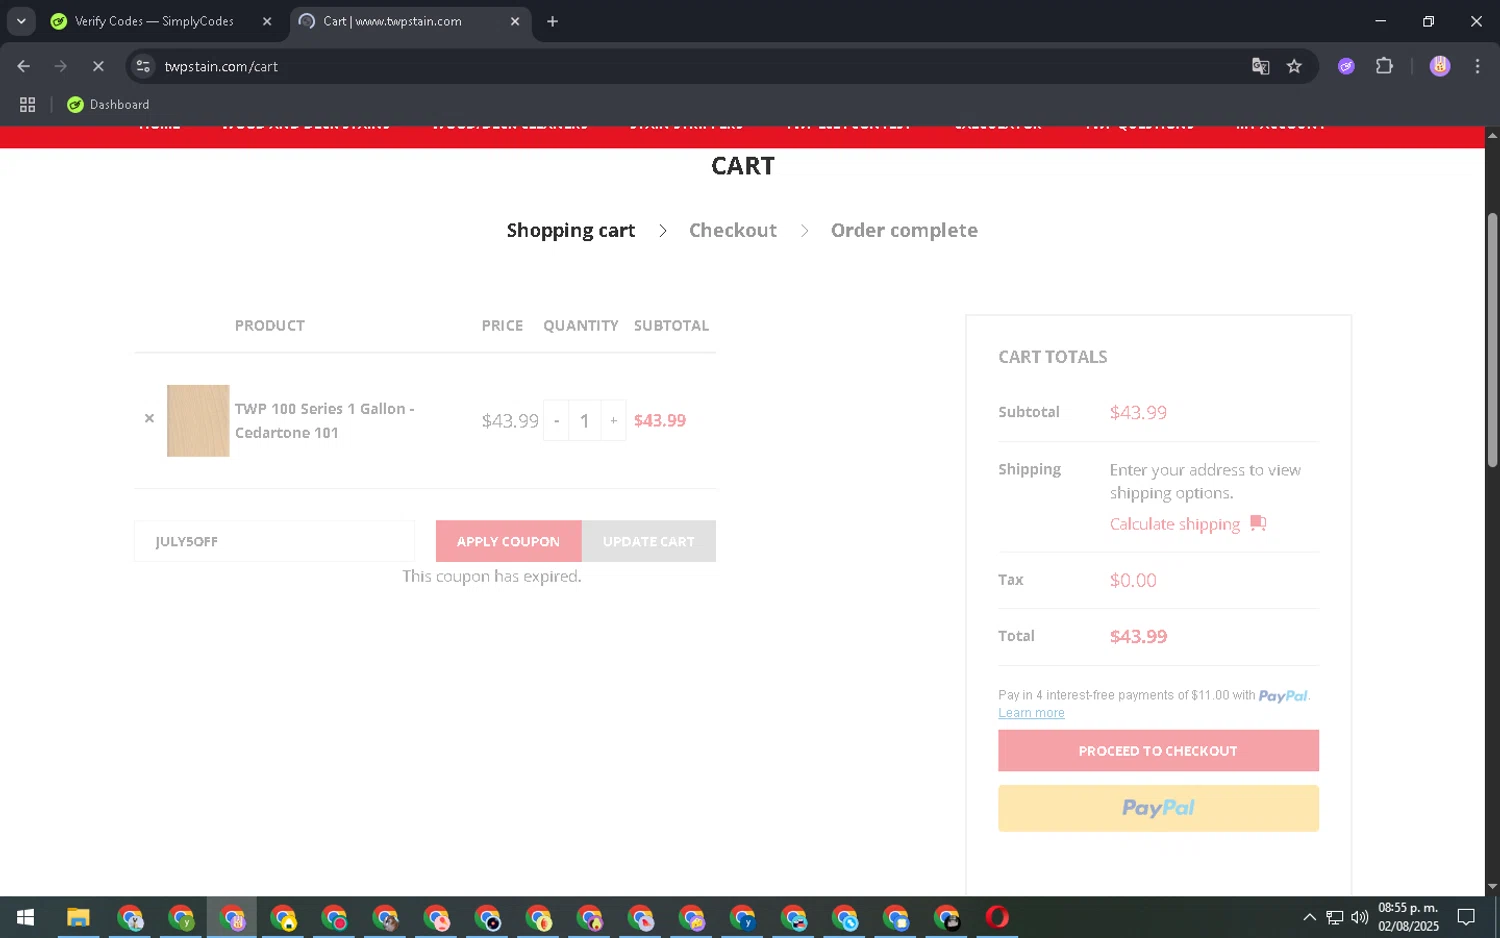The height and width of the screenshot is (938, 1500).
Task: Open the Windows Start menu
Action: coord(25,917)
